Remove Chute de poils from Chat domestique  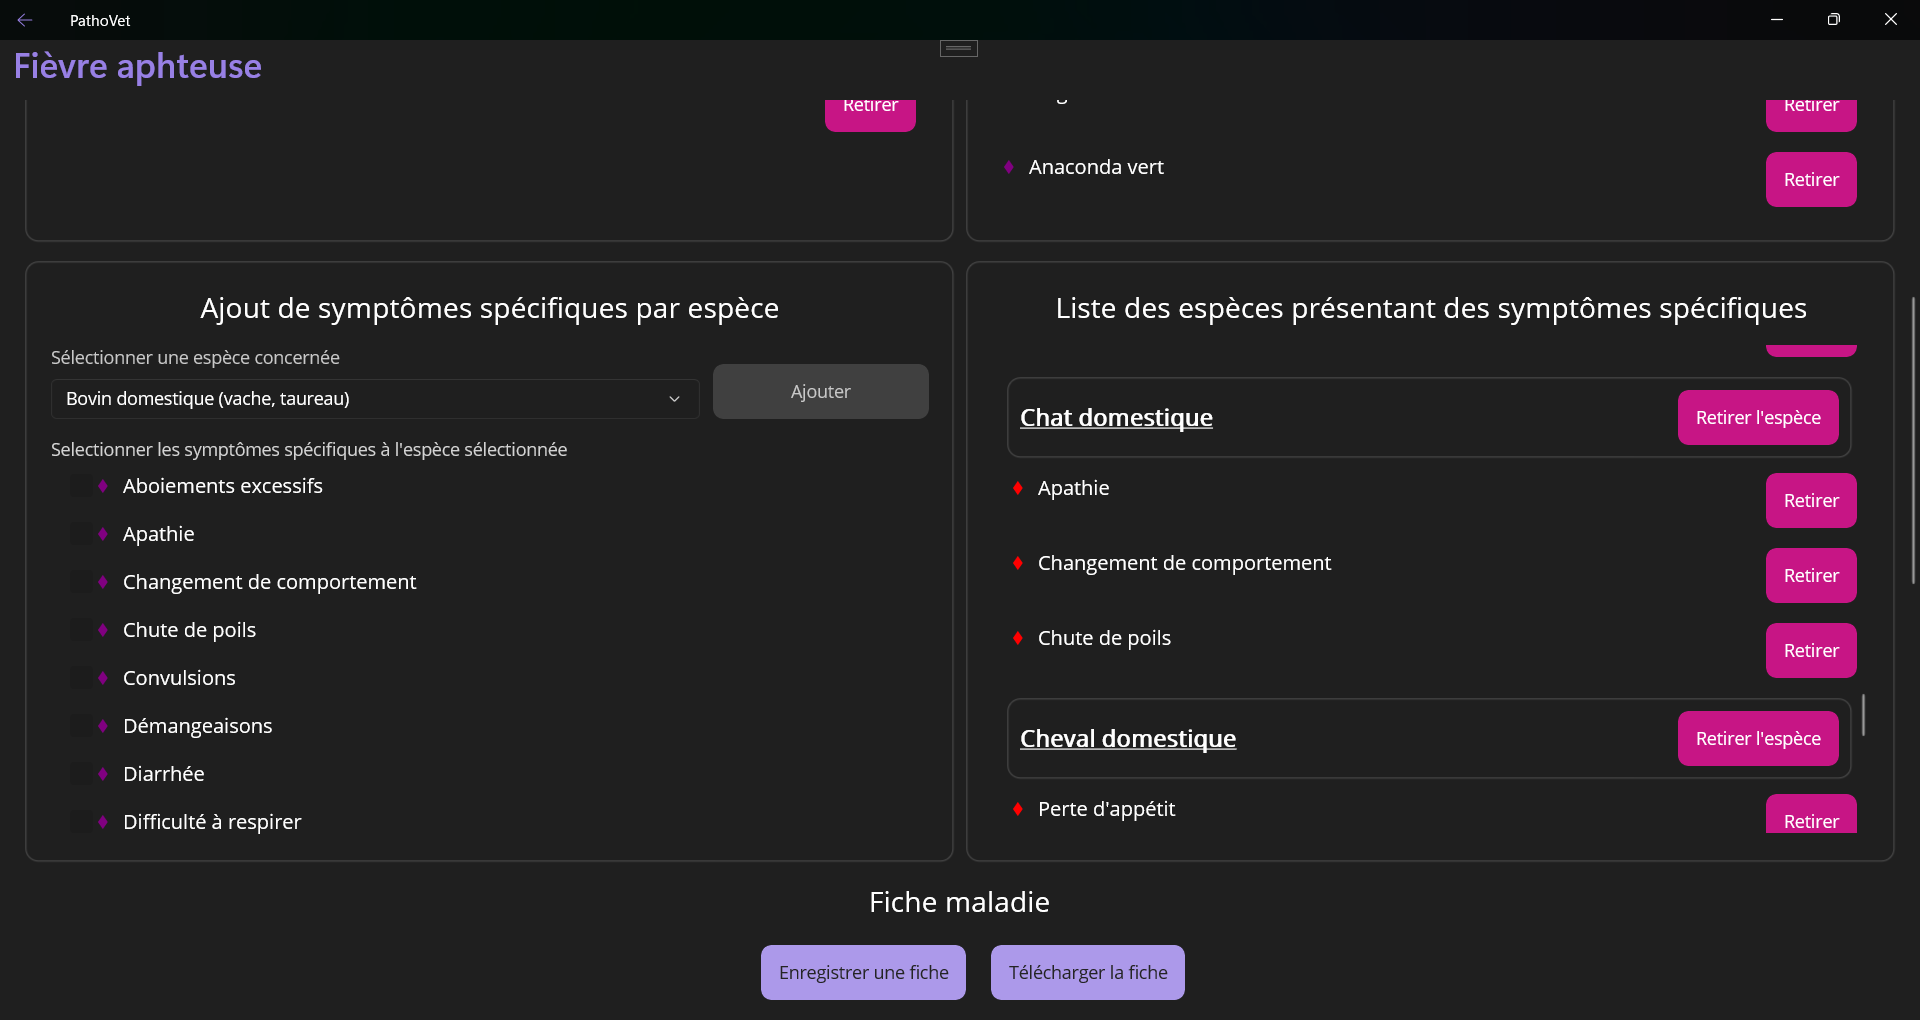[x=1810, y=651]
